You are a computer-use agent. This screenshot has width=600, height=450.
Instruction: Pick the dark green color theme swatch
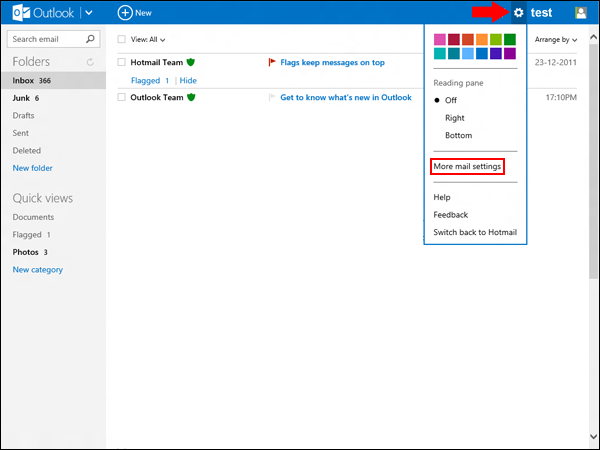click(x=510, y=39)
